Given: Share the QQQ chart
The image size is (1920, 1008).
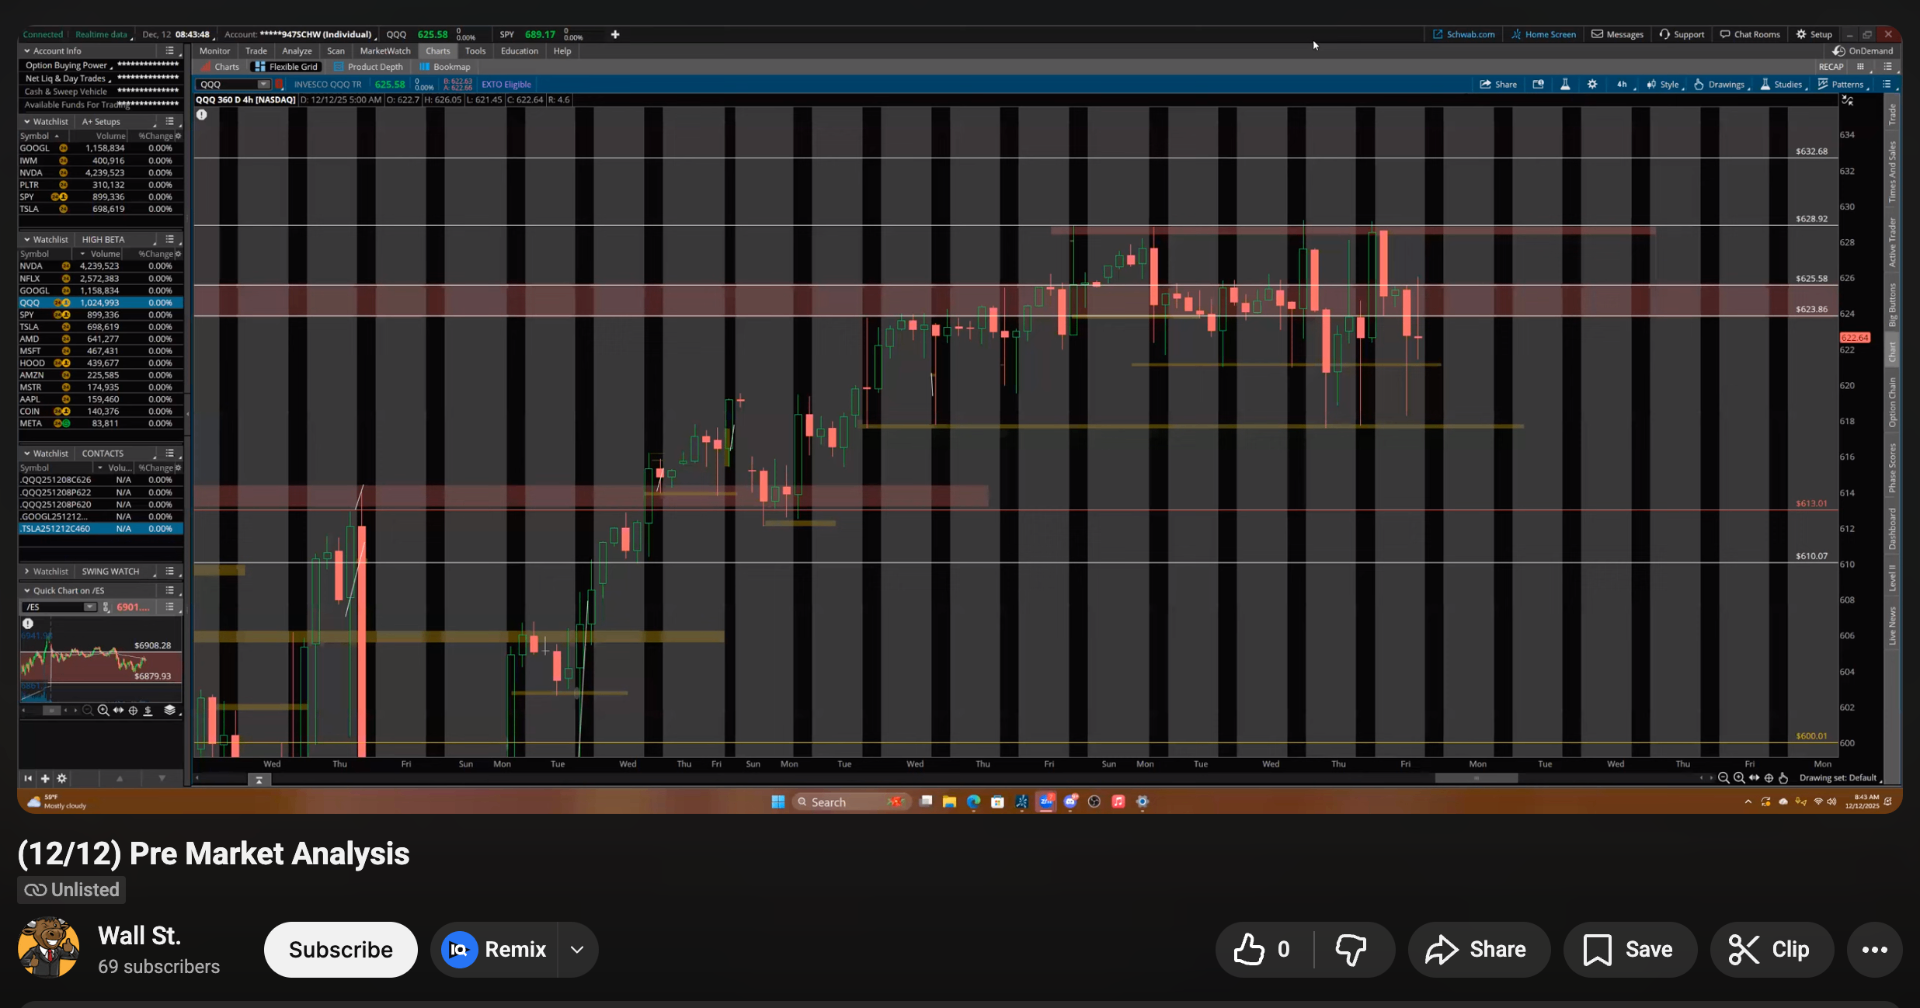Looking at the screenshot, I should point(1498,85).
